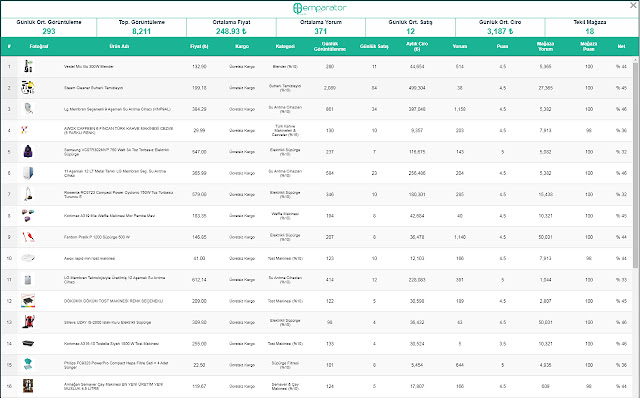
Task: Click the waffle maker thumbnail in row 8
Action: 28,216
